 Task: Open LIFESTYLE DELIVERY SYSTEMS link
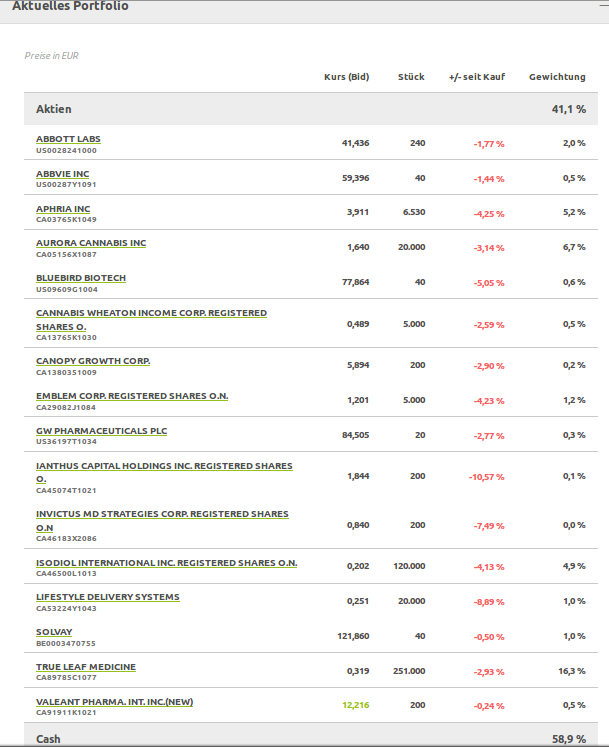(x=108, y=597)
